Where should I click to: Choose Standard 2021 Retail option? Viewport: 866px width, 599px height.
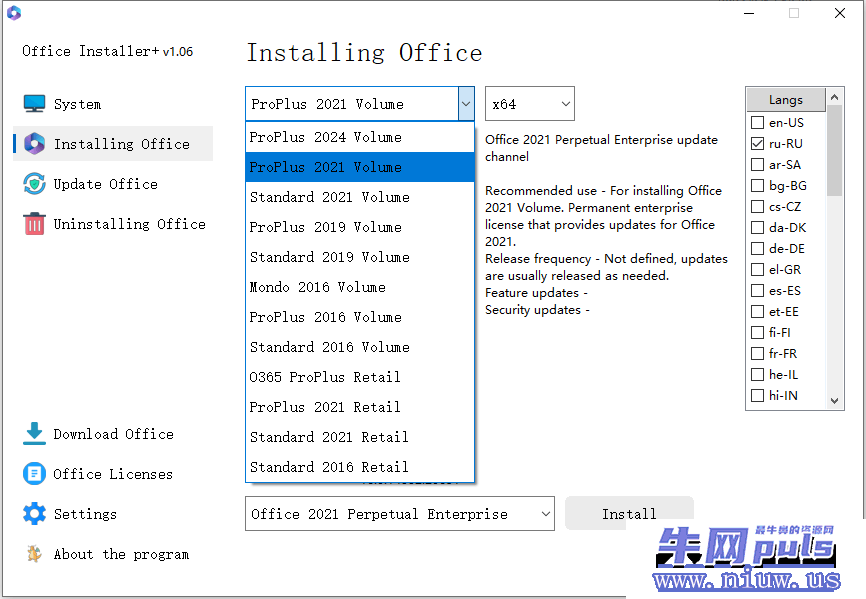[360, 437]
